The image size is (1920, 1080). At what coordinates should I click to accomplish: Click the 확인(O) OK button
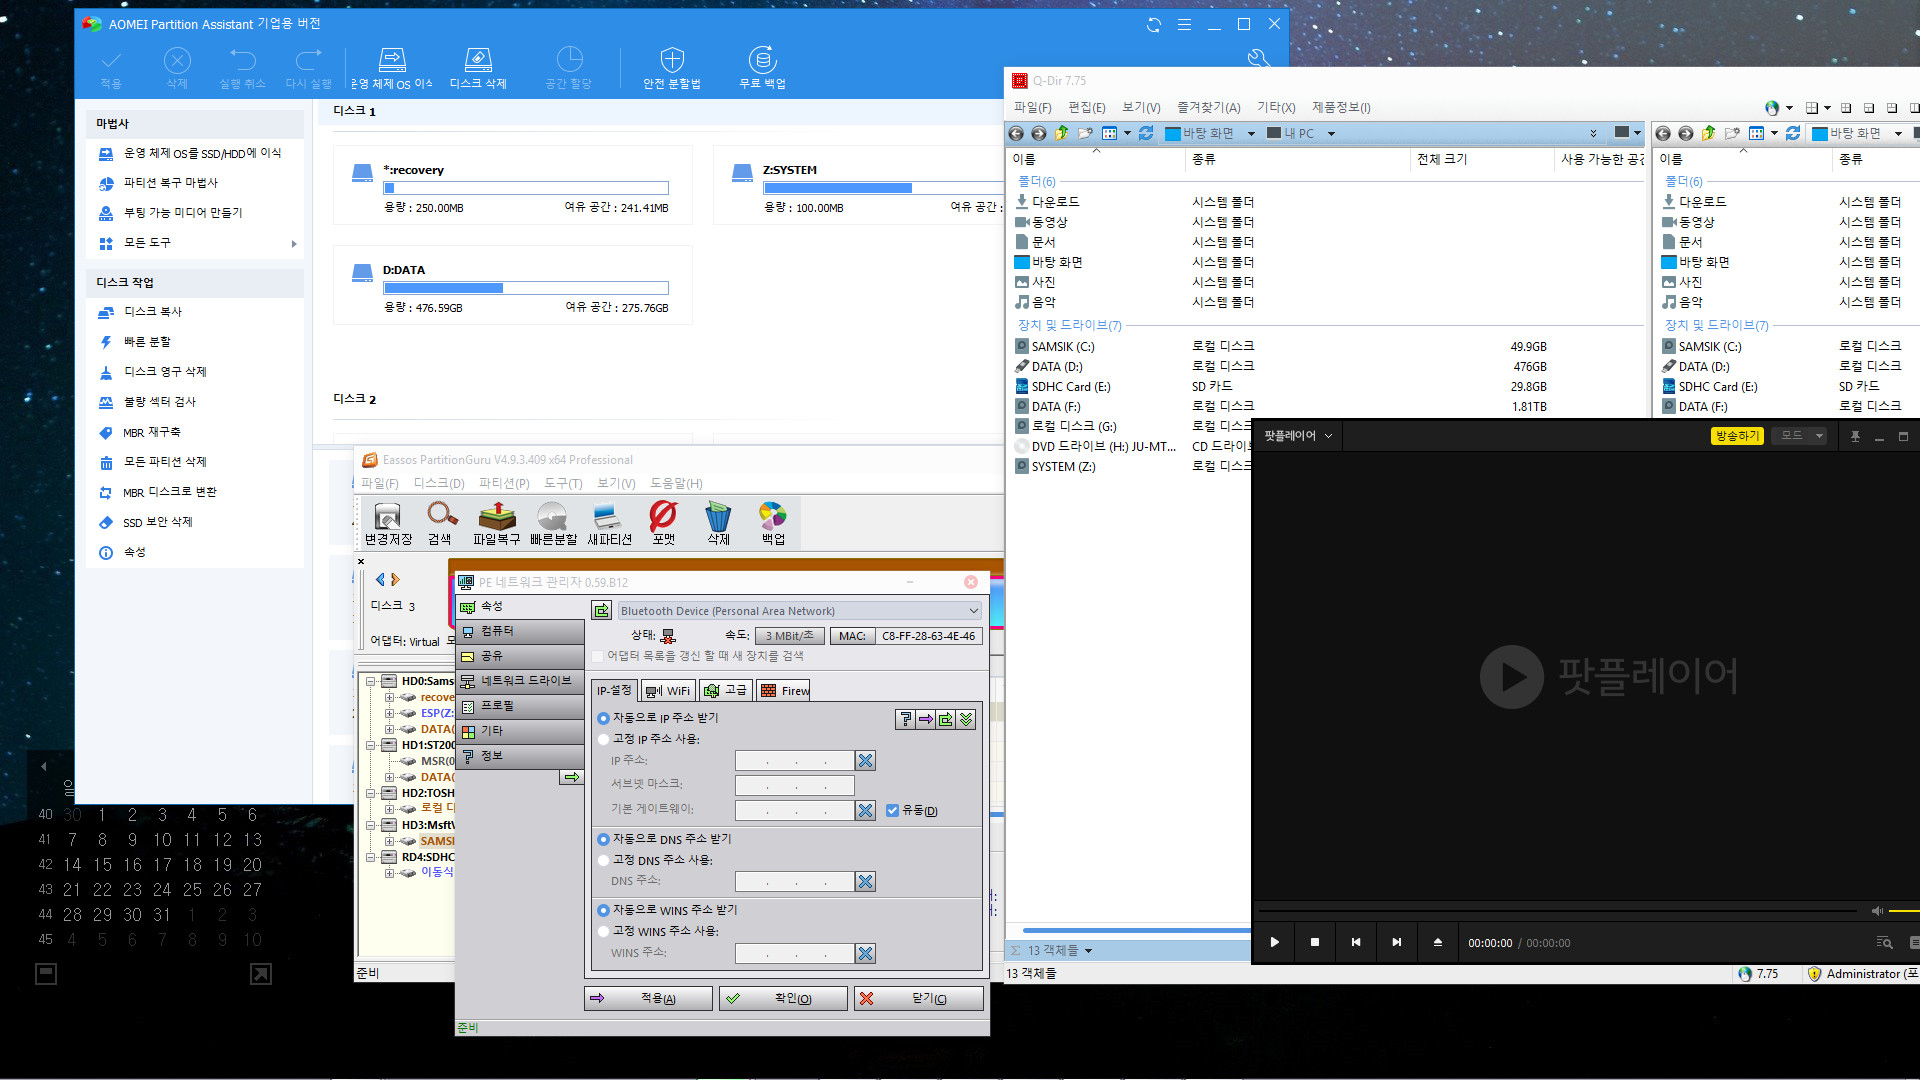(x=783, y=999)
